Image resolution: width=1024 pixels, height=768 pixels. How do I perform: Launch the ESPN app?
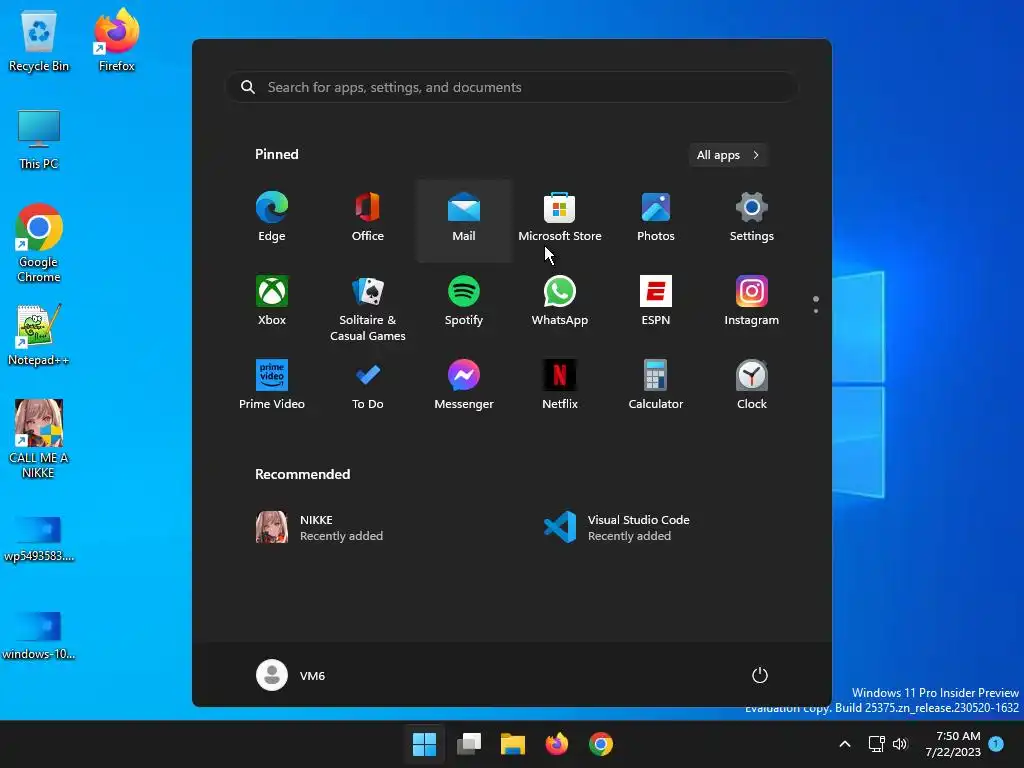coord(656,302)
